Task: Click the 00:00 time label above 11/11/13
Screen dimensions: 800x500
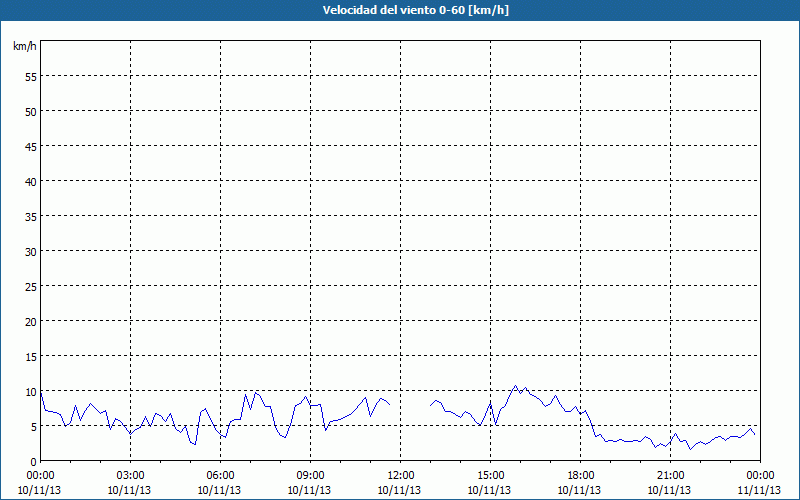Action: 760,476
